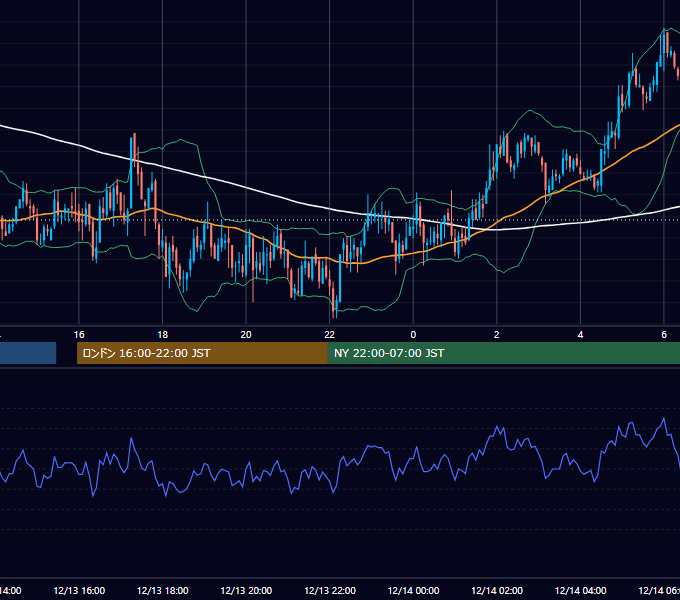
Task: Select the ロンドン 16:00-22:00 JST session bar
Action: point(202,353)
